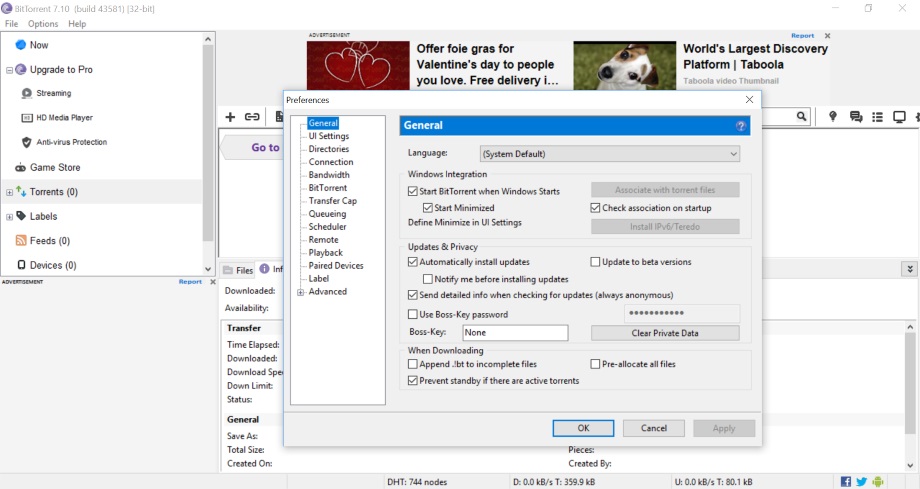Select Bandwidth in preferences tree
This screenshot has height=489, width=920.
[329, 175]
